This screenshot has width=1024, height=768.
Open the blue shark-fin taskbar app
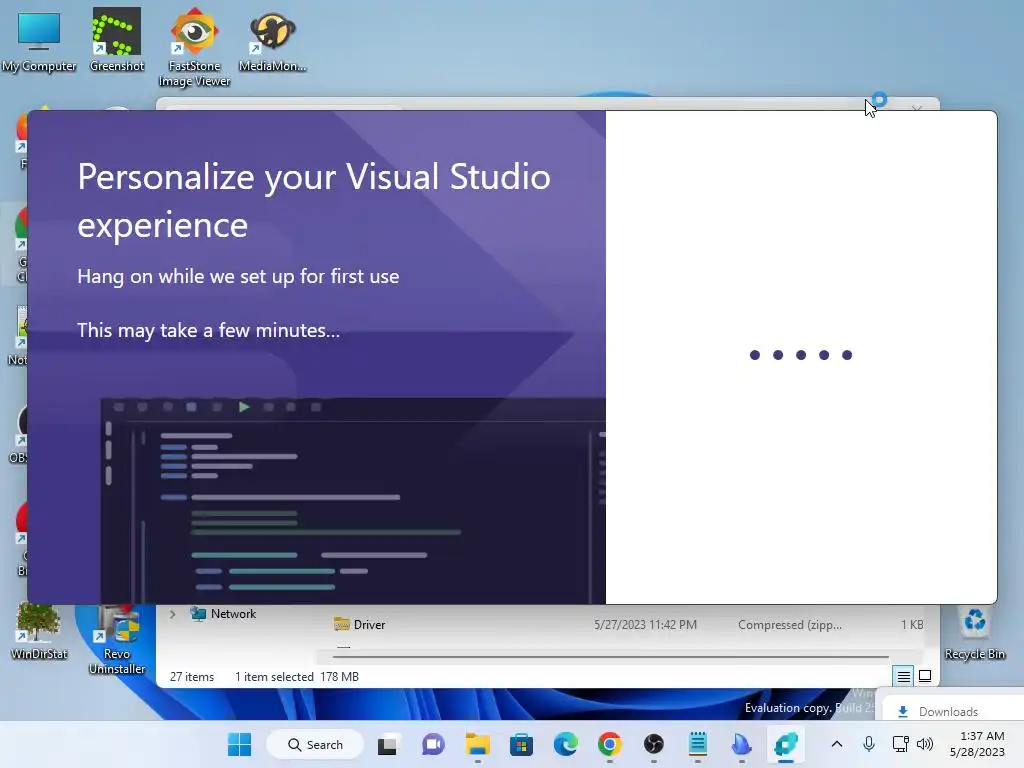click(741, 744)
